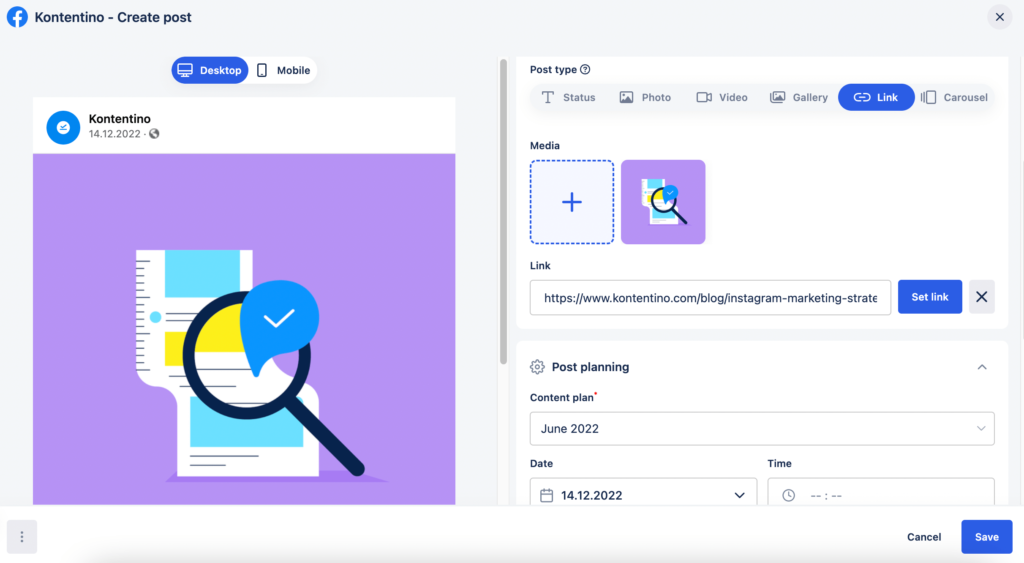The image size is (1024, 563).
Task: Click the Kontentino profile avatar
Action: [63, 127]
